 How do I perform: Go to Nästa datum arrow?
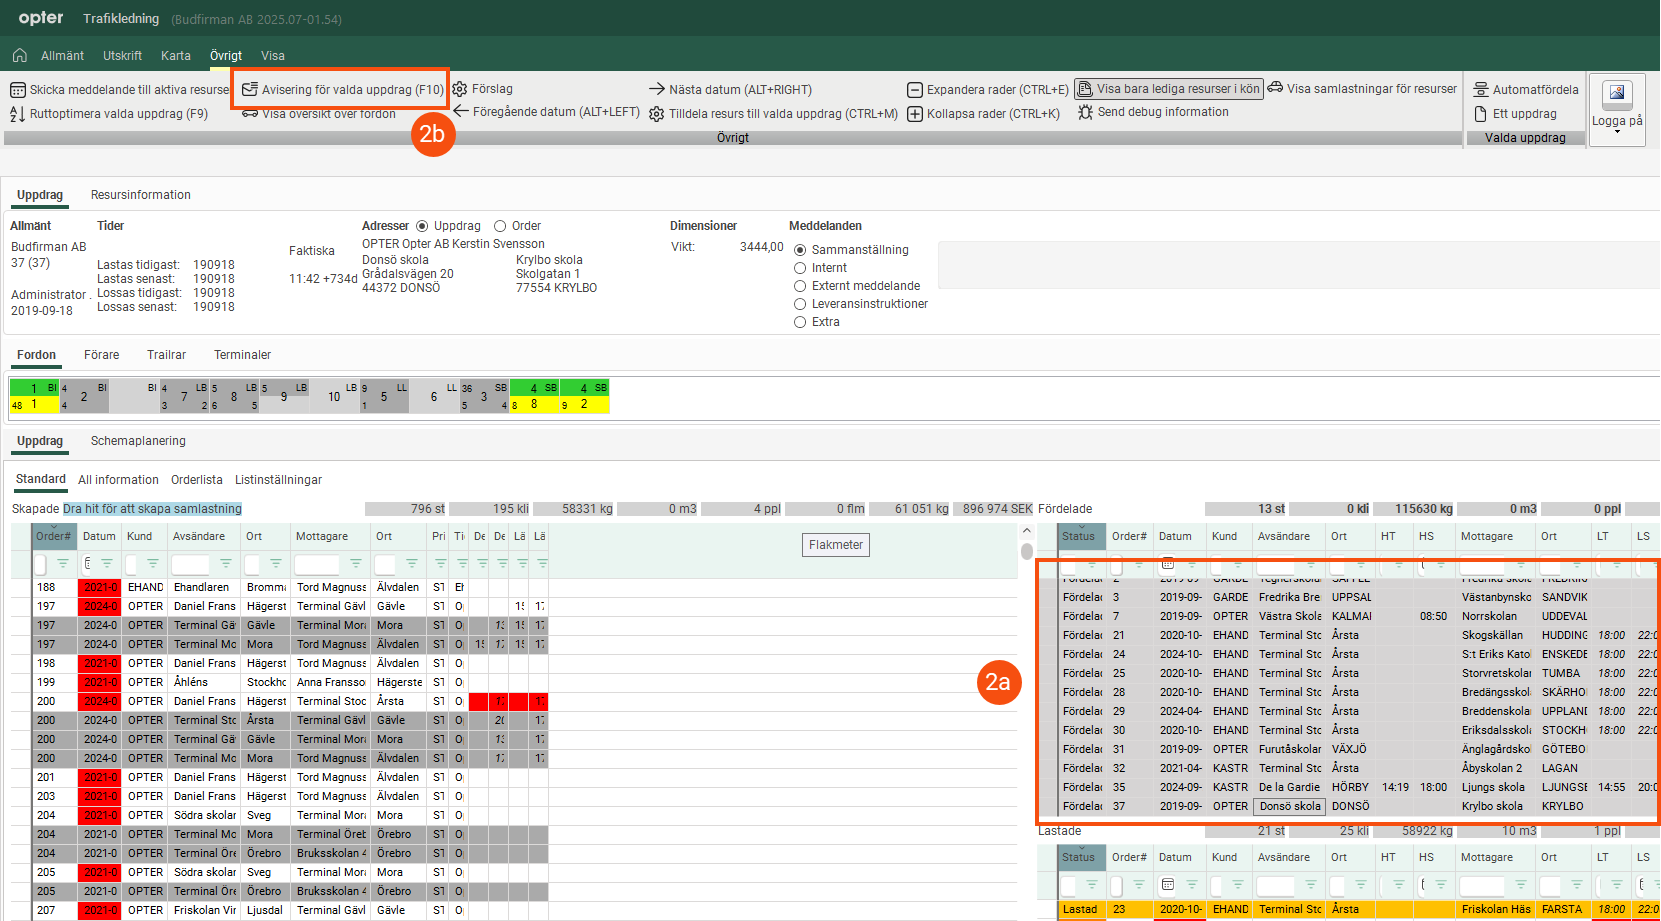coord(657,89)
